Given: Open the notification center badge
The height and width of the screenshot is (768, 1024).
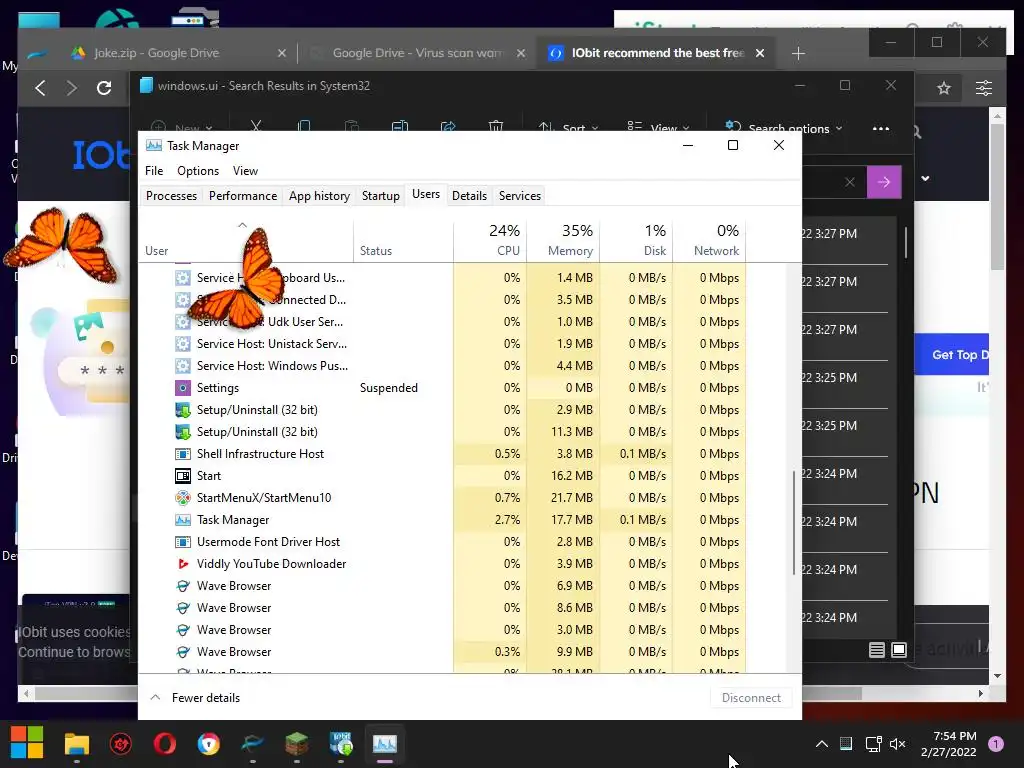Looking at the screenshot, I should 996,744.
